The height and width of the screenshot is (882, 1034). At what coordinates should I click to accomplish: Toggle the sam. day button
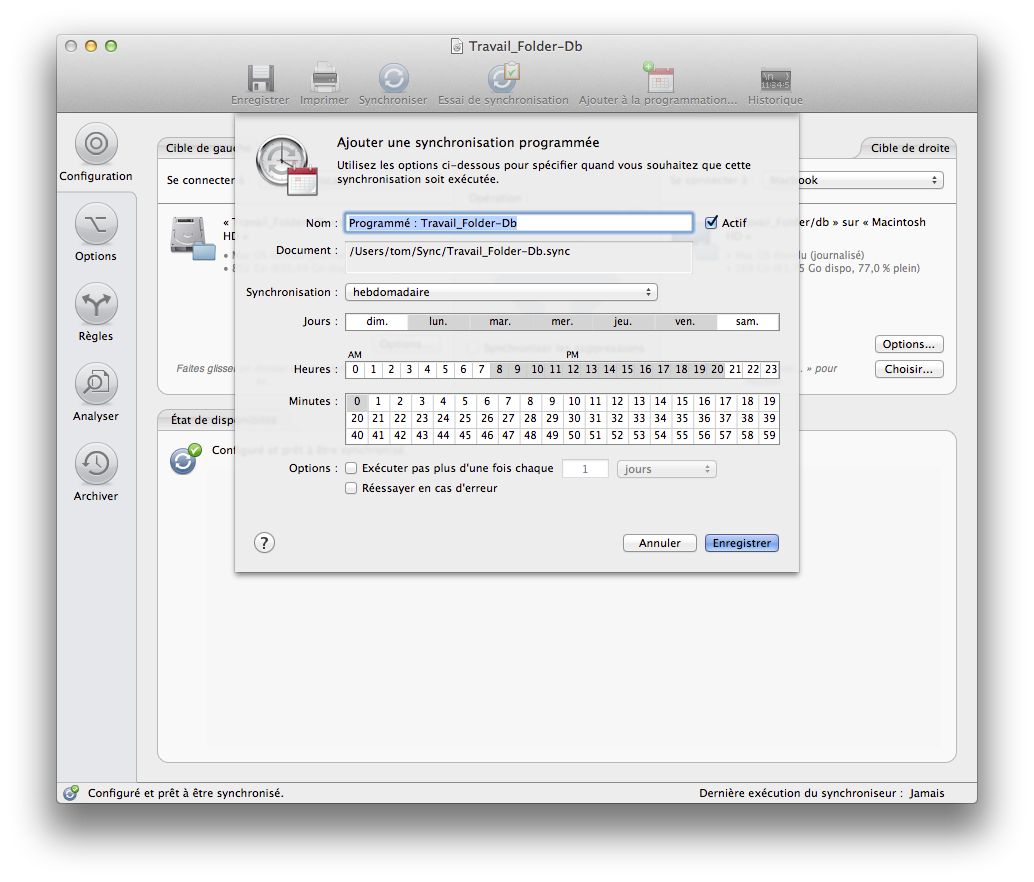point(747,322)
